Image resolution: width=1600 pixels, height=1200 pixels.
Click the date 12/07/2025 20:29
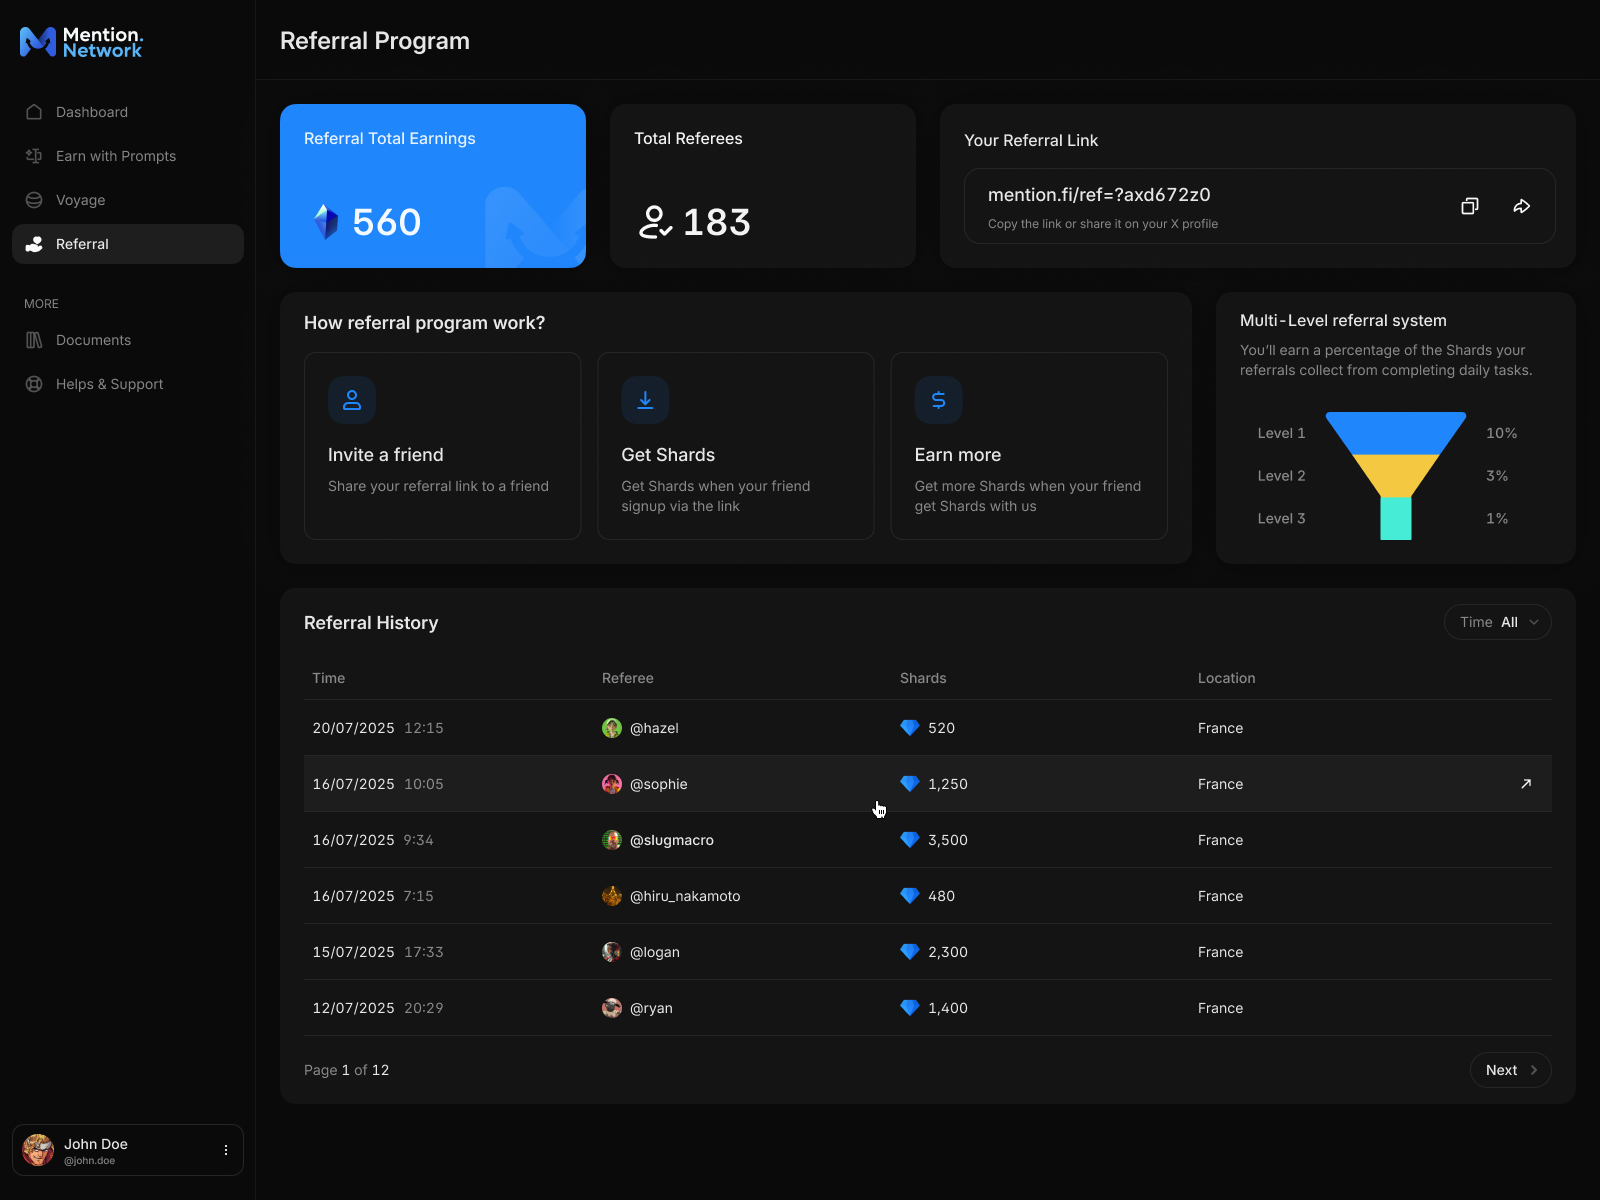tap(378, 1008)
